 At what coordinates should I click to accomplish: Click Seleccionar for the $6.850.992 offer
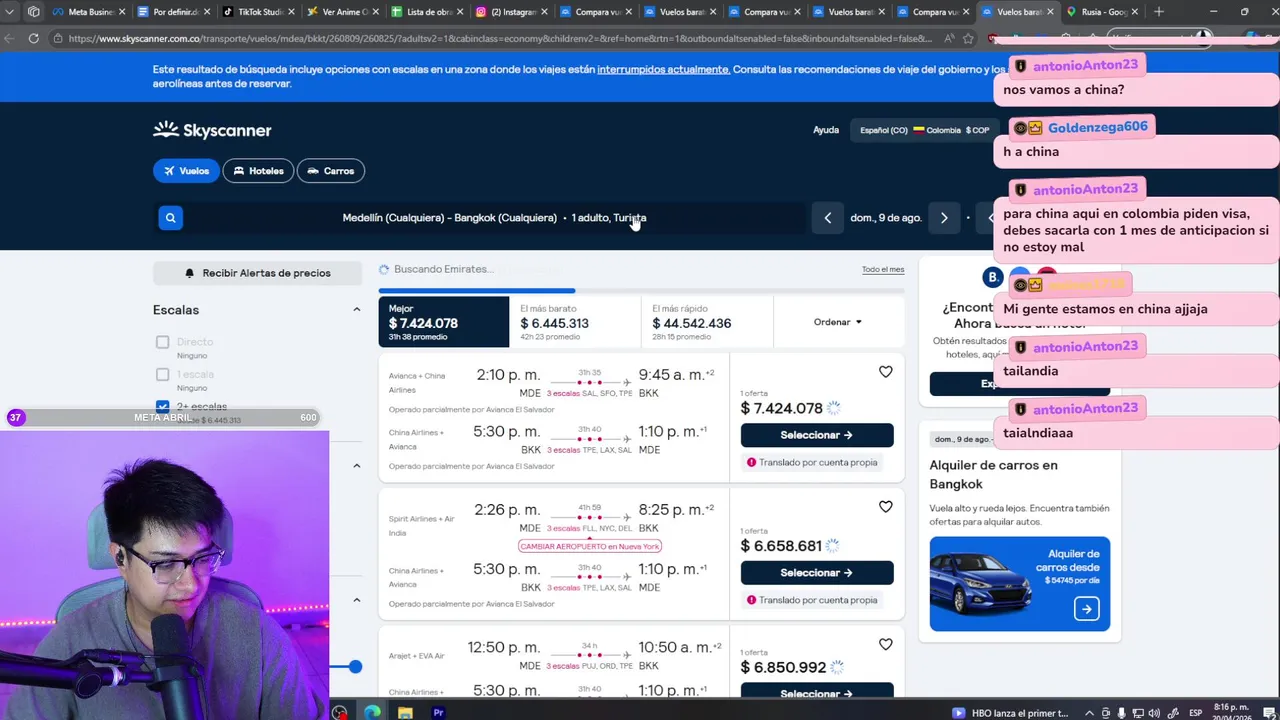pyautogui.click(x=817, y=692)
